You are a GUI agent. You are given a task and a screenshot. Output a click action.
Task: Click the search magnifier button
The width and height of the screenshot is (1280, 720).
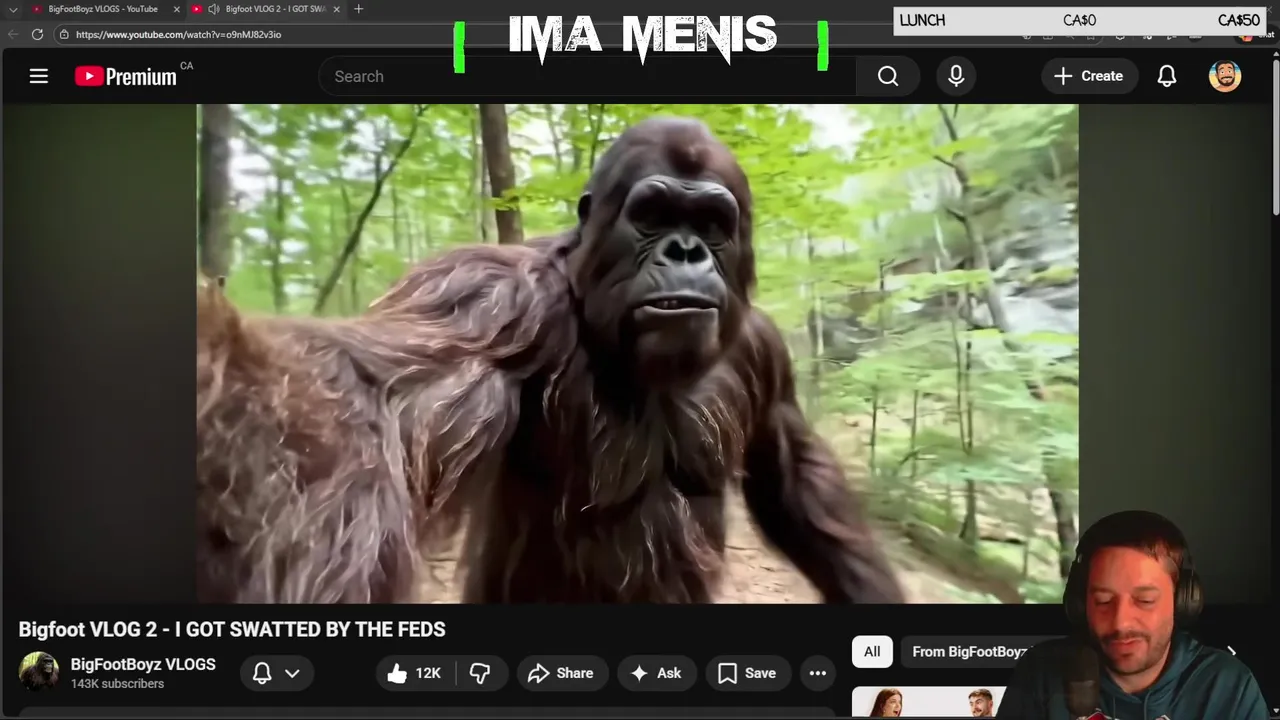[x=888, y=76]
